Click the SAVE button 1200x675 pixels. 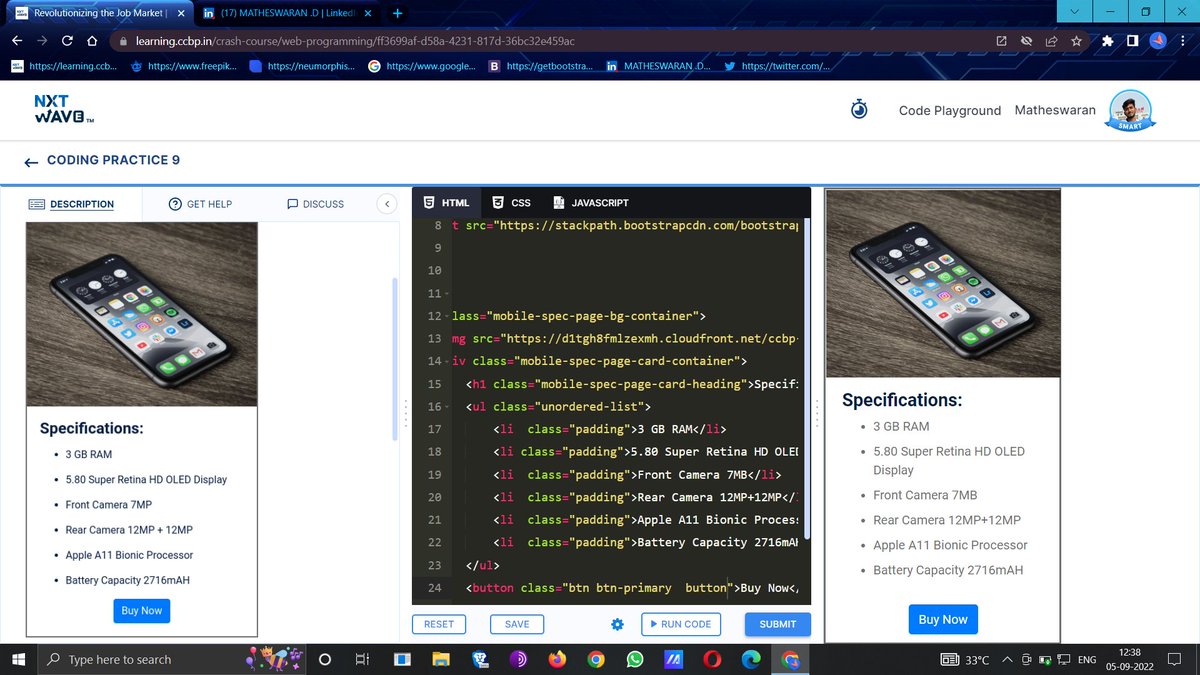pyautogui.click(x=517, y=624)
